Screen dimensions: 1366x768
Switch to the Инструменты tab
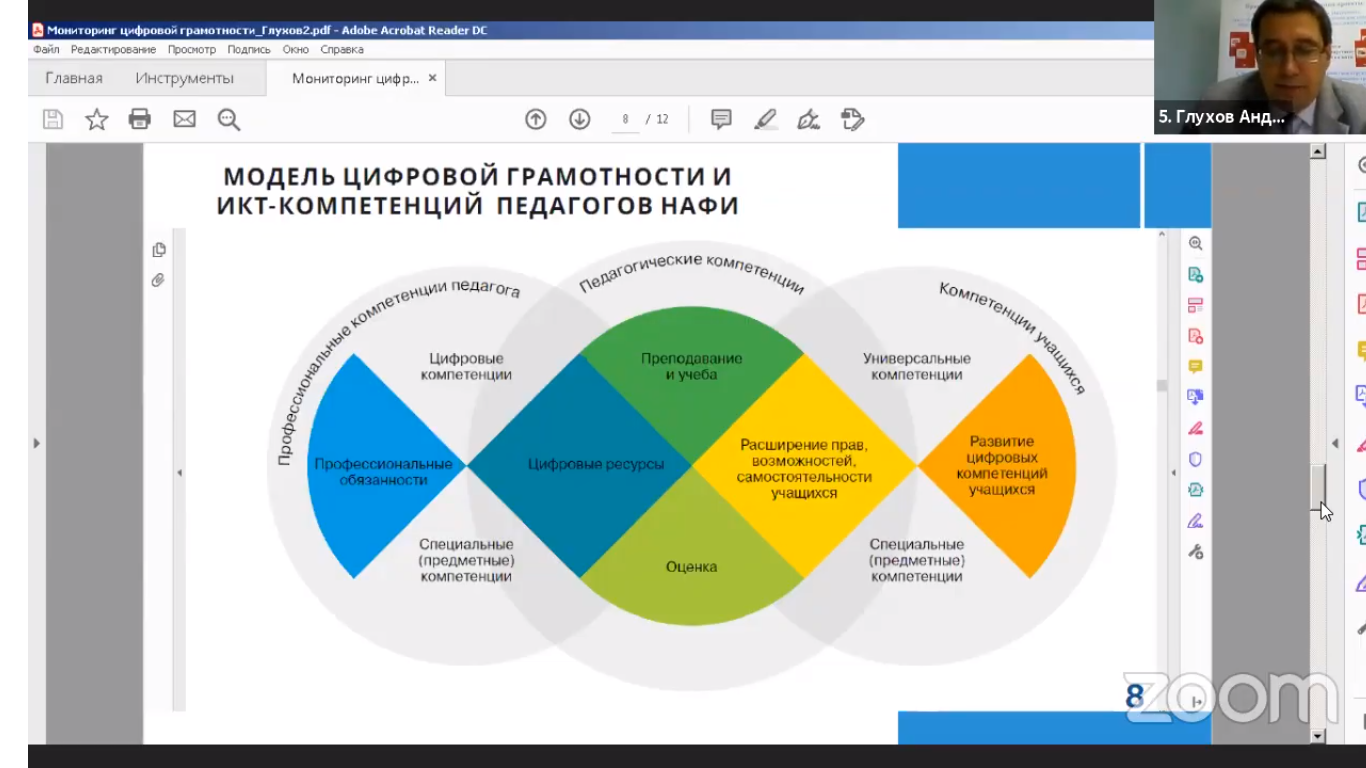[x=185, y=78]
